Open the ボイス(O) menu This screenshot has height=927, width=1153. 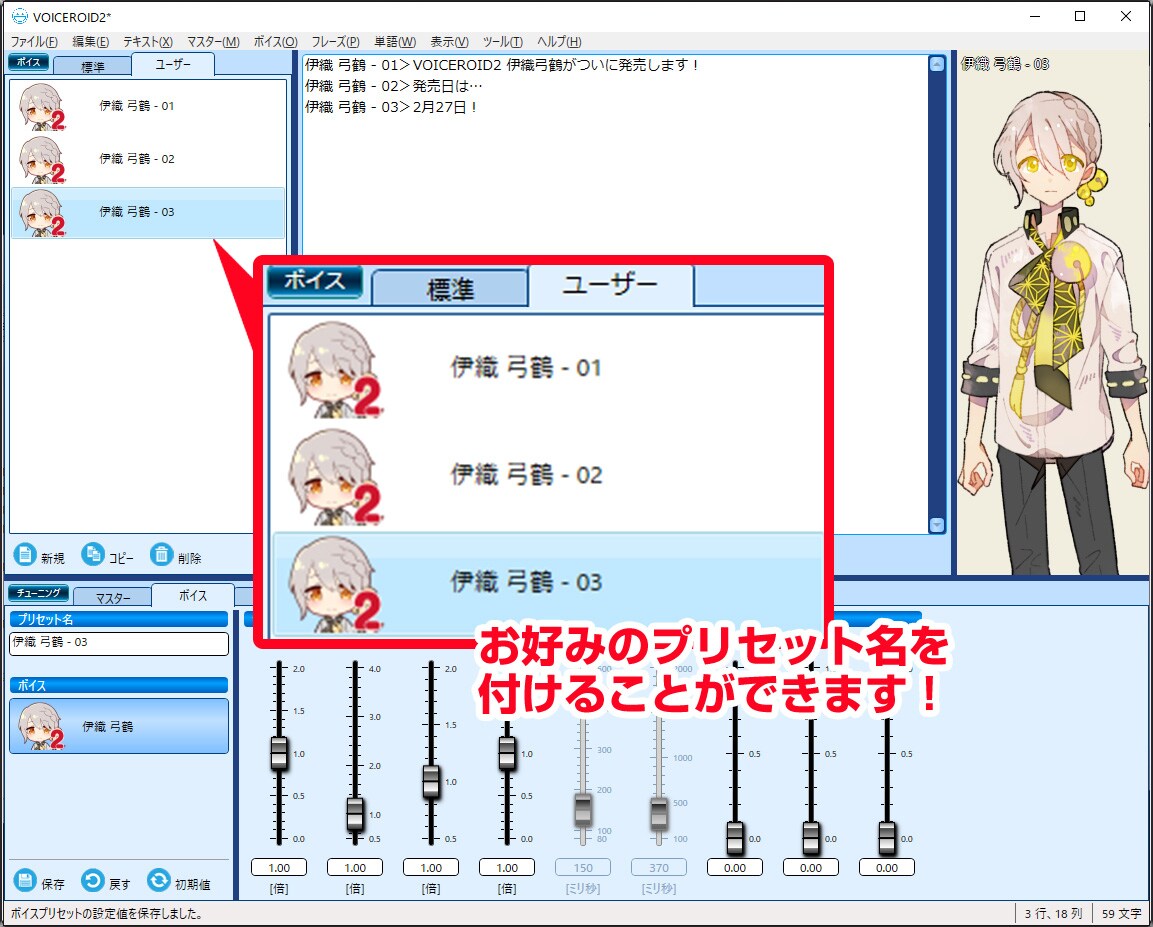(276, 42)
